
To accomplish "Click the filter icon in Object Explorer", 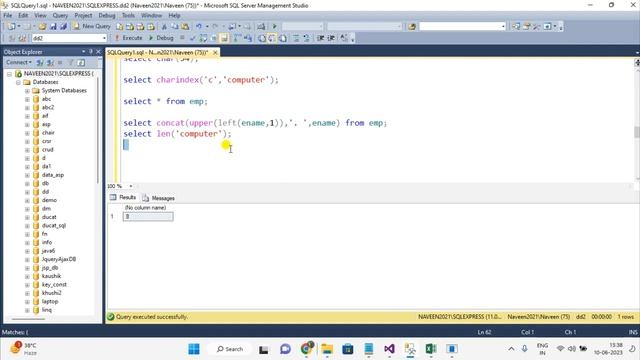I will tap(70, 62).
